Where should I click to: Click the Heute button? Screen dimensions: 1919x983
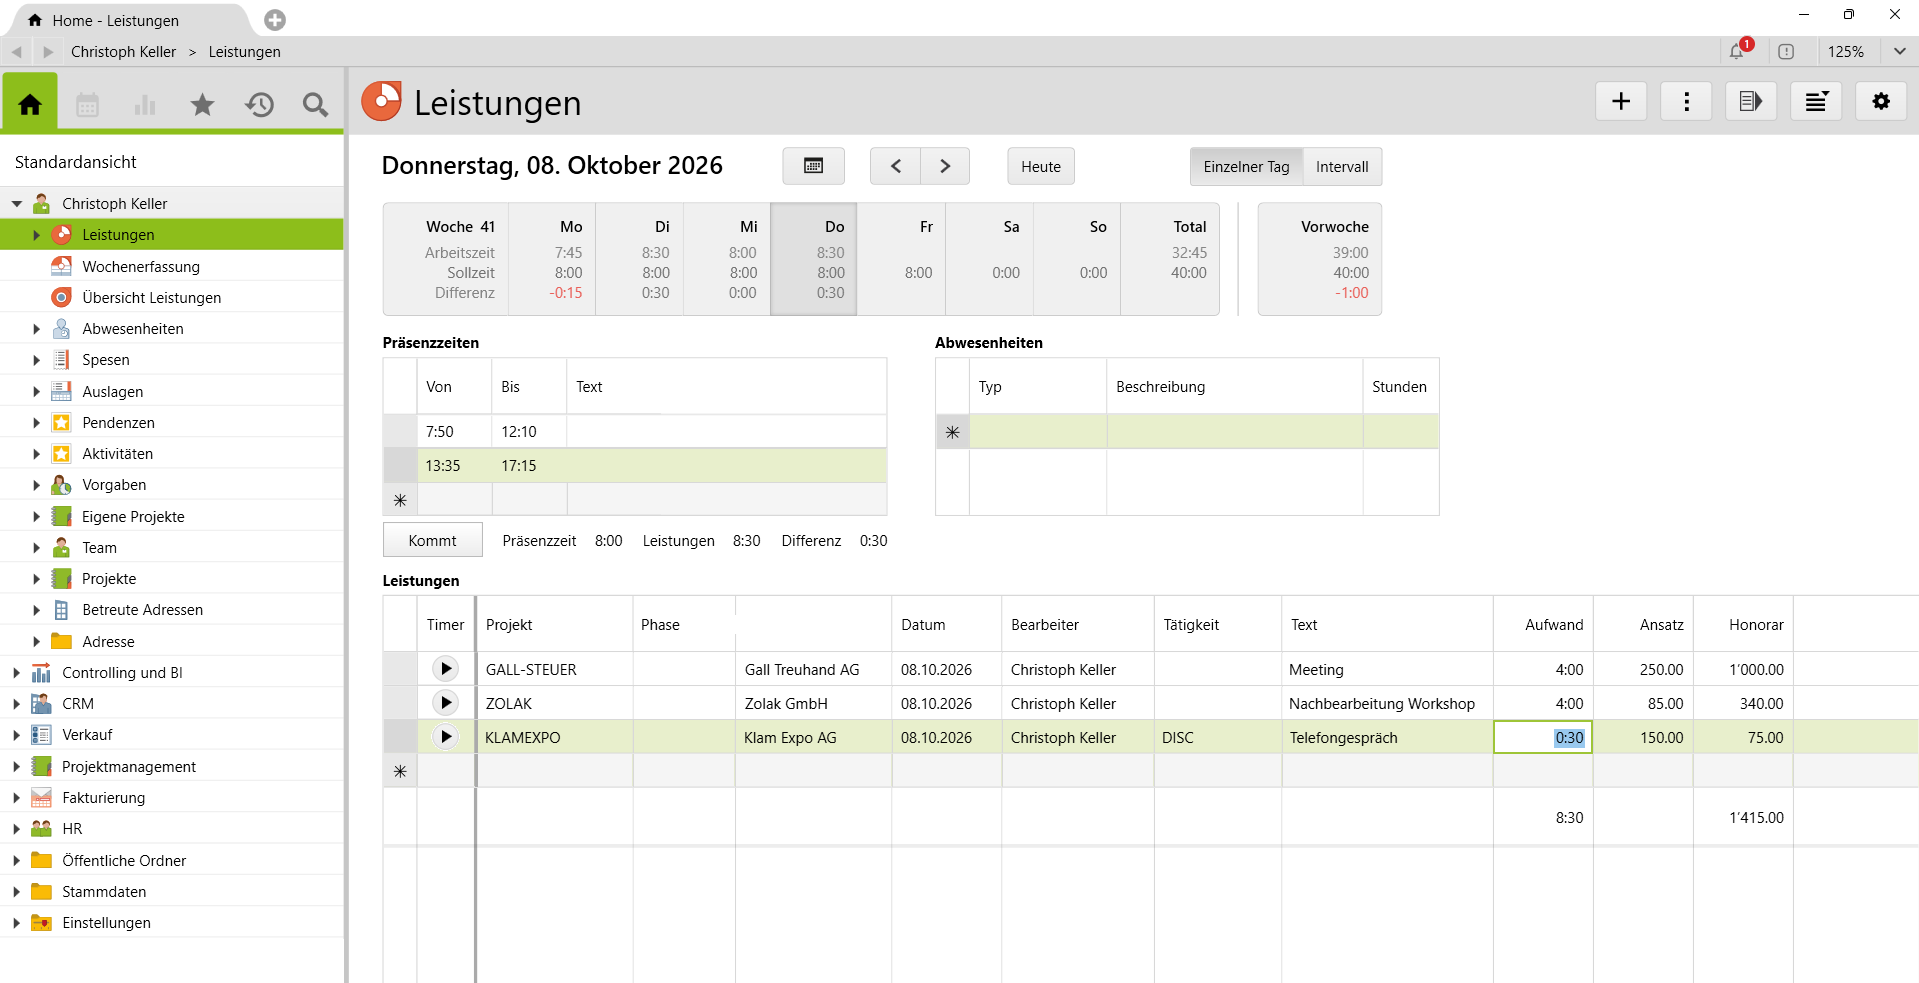pyautogui.click(x=1041, y=167)
